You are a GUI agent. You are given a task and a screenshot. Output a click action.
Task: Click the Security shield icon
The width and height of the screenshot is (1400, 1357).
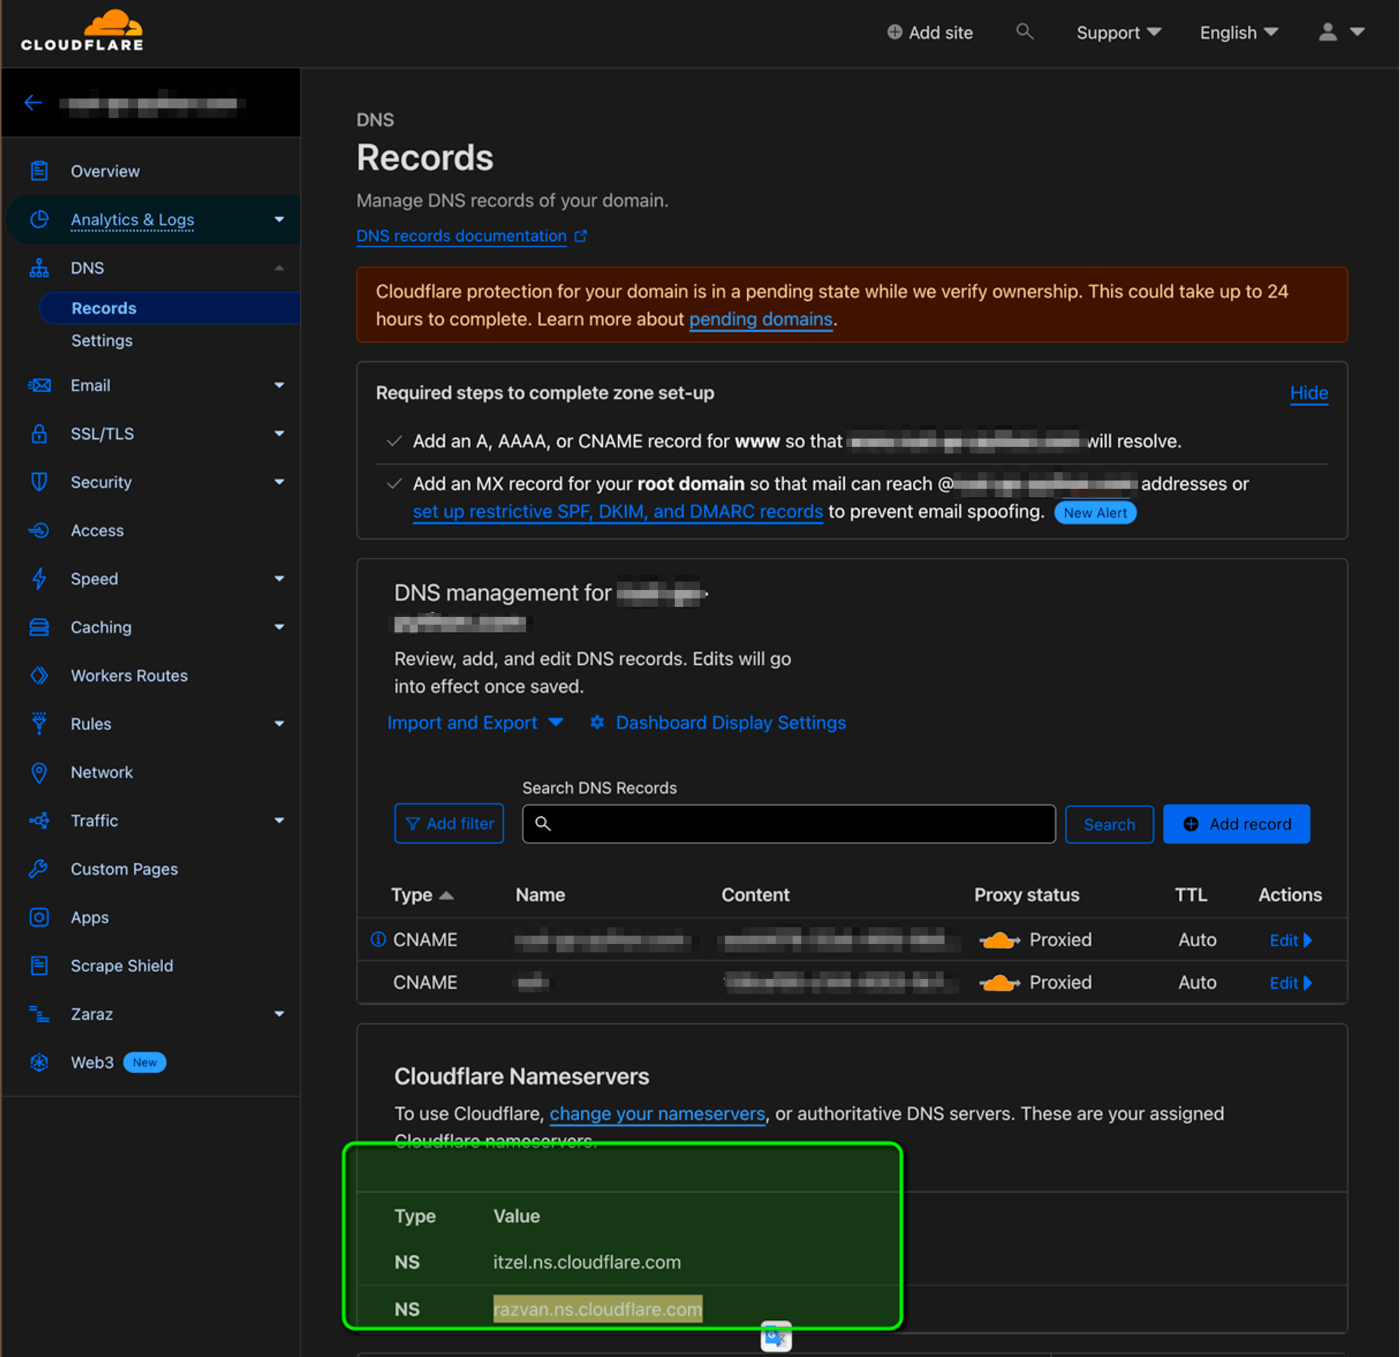[39, 482]
